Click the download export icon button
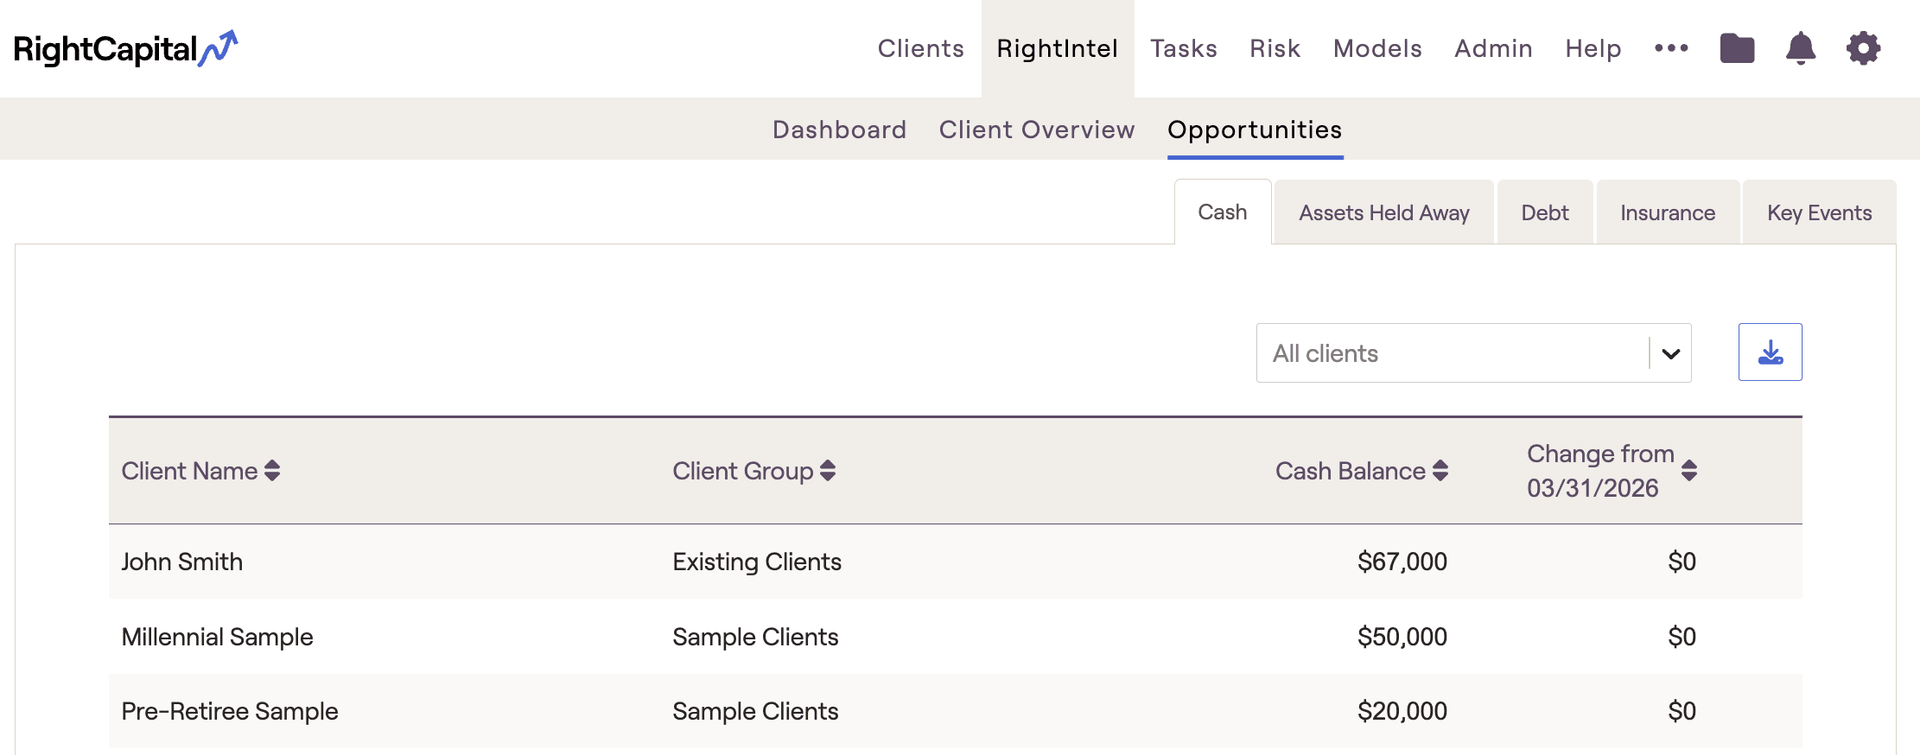 [1770, 352]
